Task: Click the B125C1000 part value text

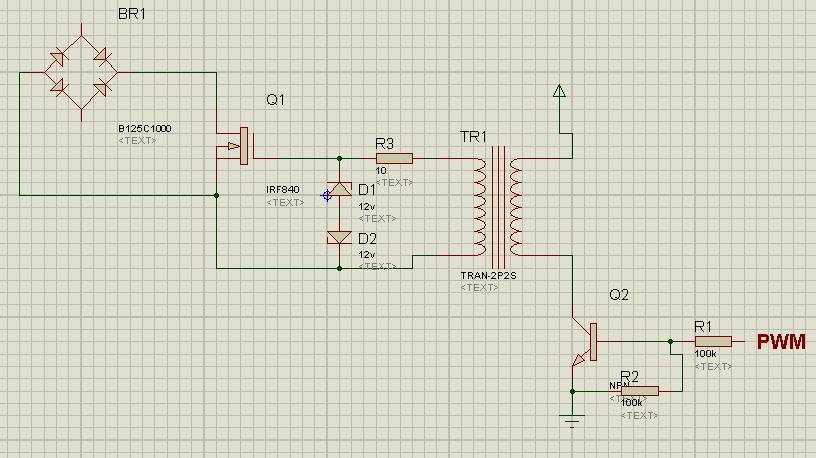Action: coord(145,129)
